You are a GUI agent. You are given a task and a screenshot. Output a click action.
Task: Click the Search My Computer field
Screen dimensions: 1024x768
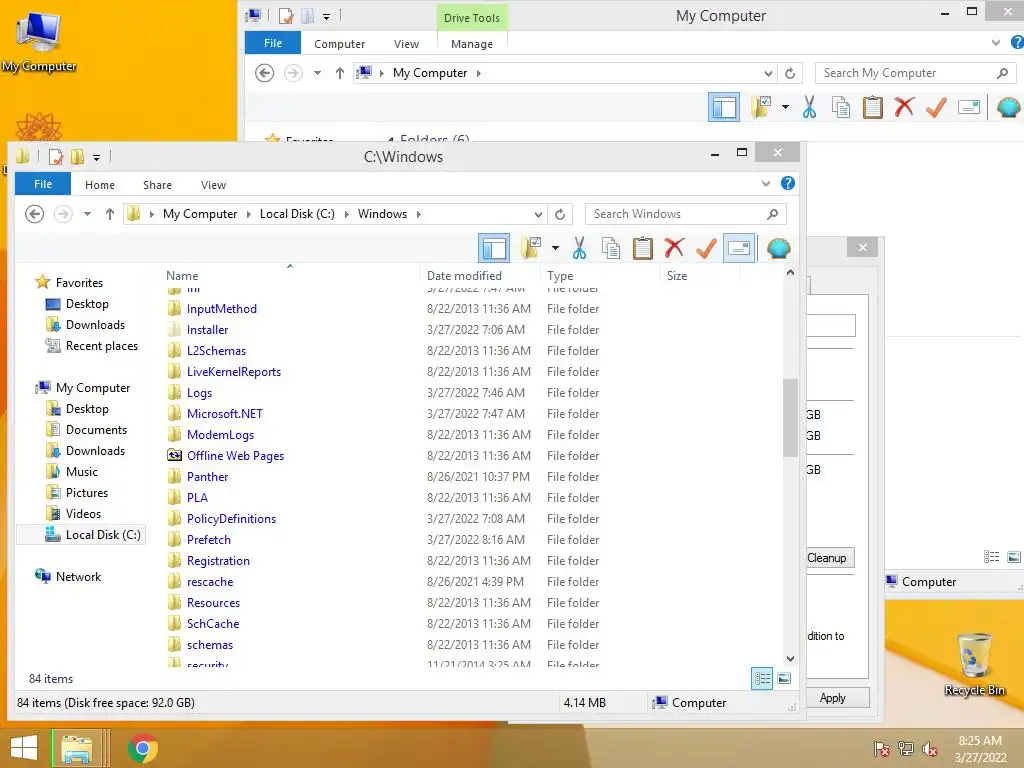(x=916, y=73)
